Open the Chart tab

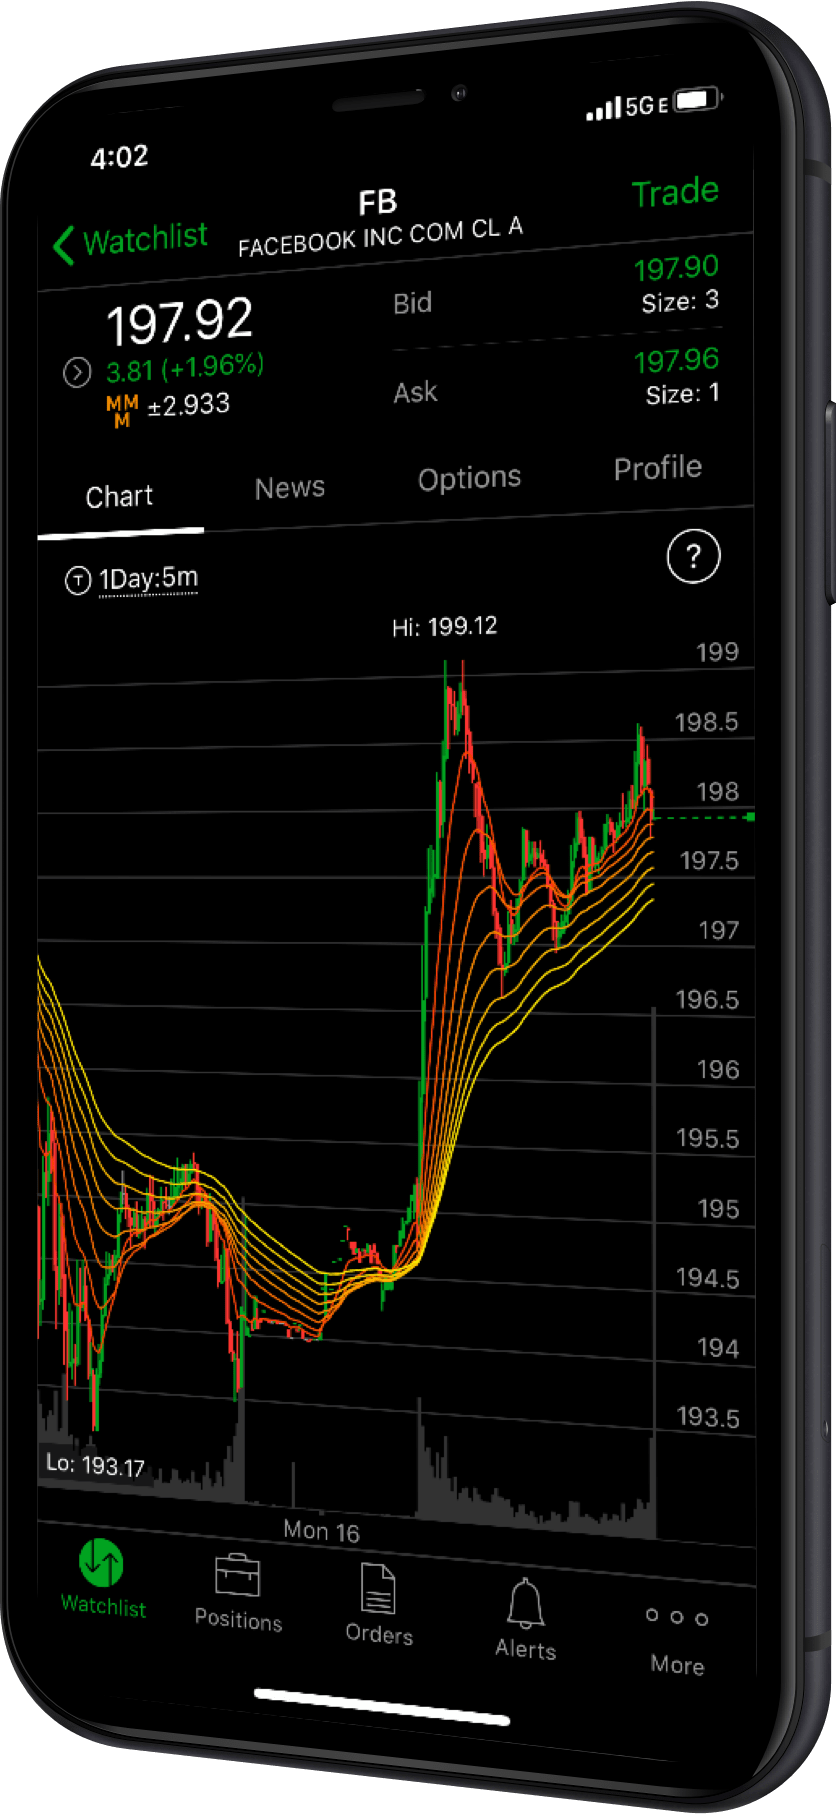click(x=120, y=497)
